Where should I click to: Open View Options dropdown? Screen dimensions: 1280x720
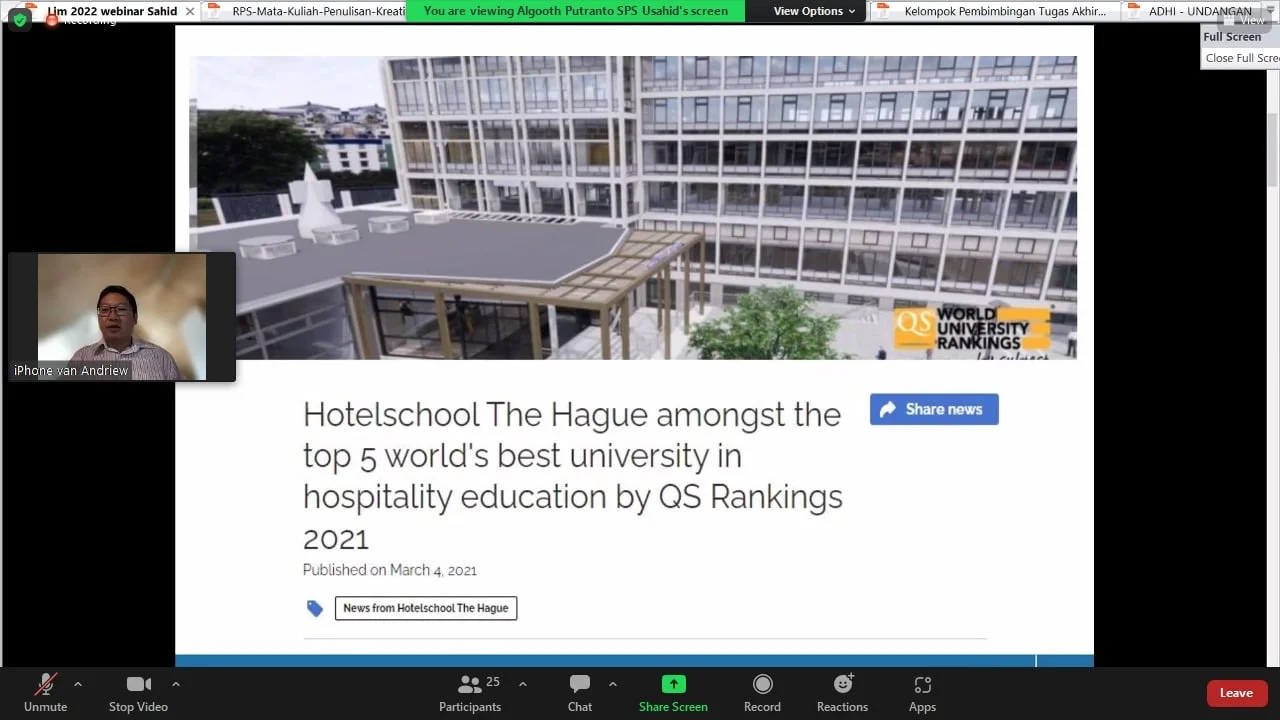[815, 11]
